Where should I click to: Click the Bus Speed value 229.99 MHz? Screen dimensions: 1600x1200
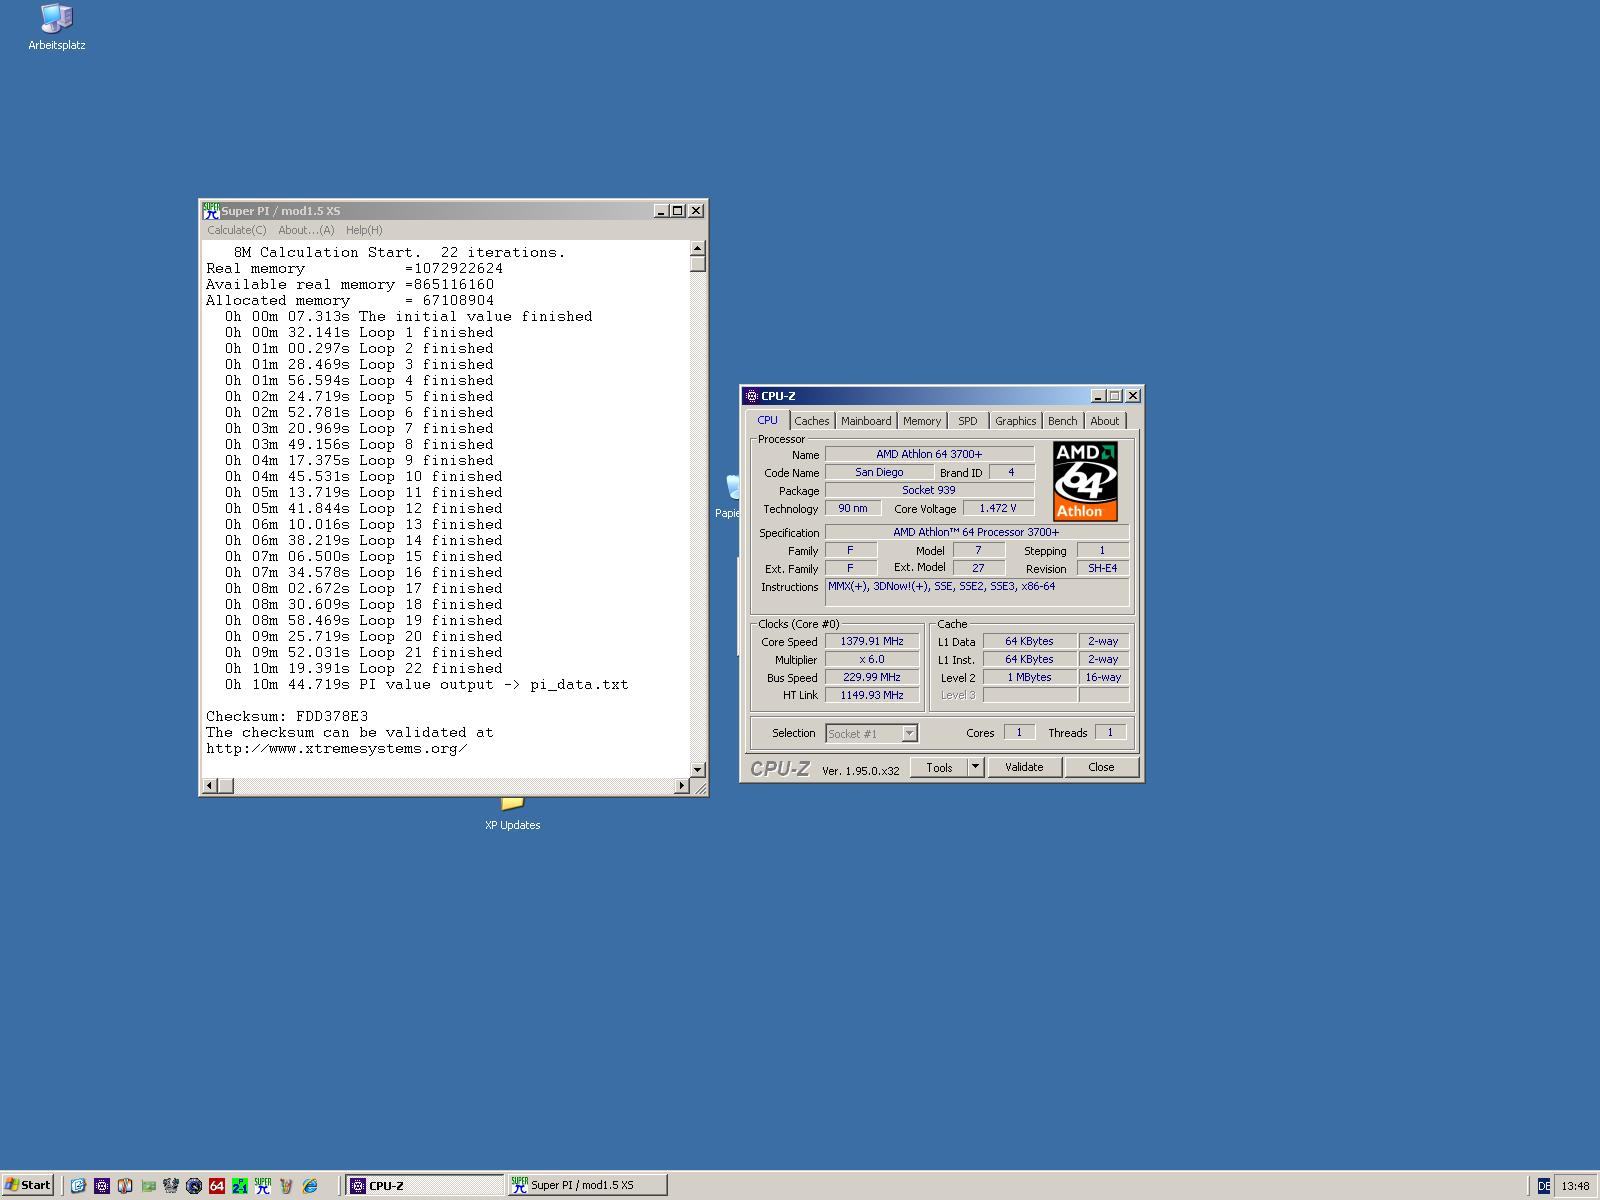click(872, 677)
